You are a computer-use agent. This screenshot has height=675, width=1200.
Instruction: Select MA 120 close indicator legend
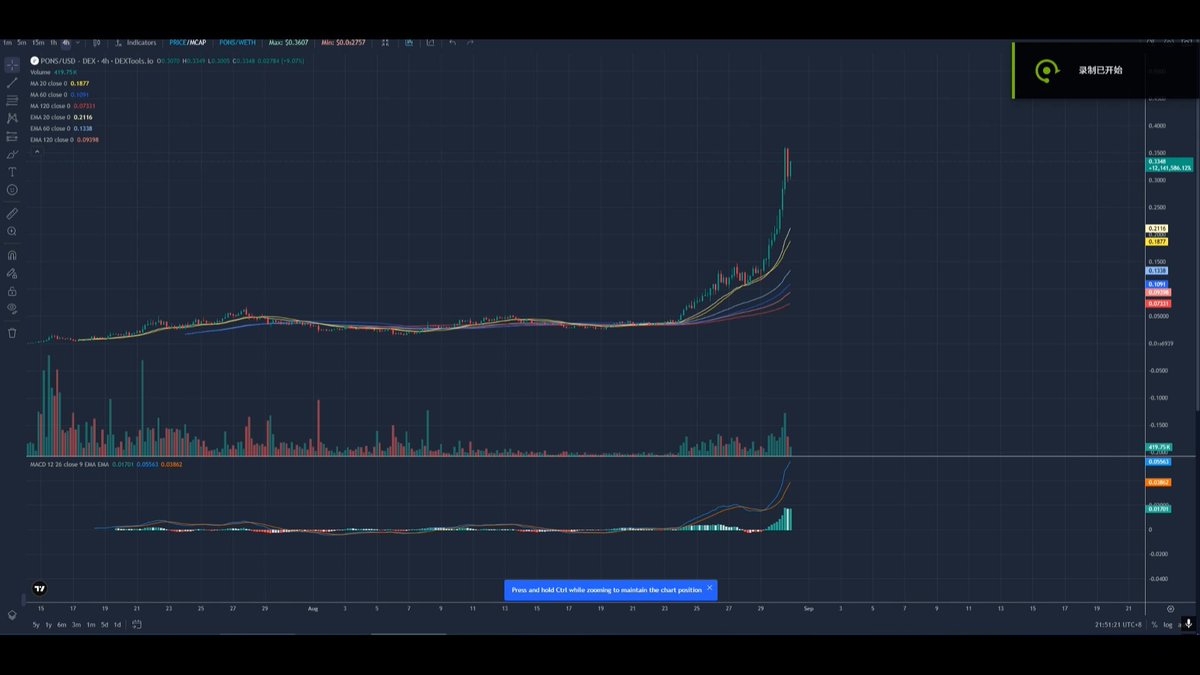click(x=63, y=106)
